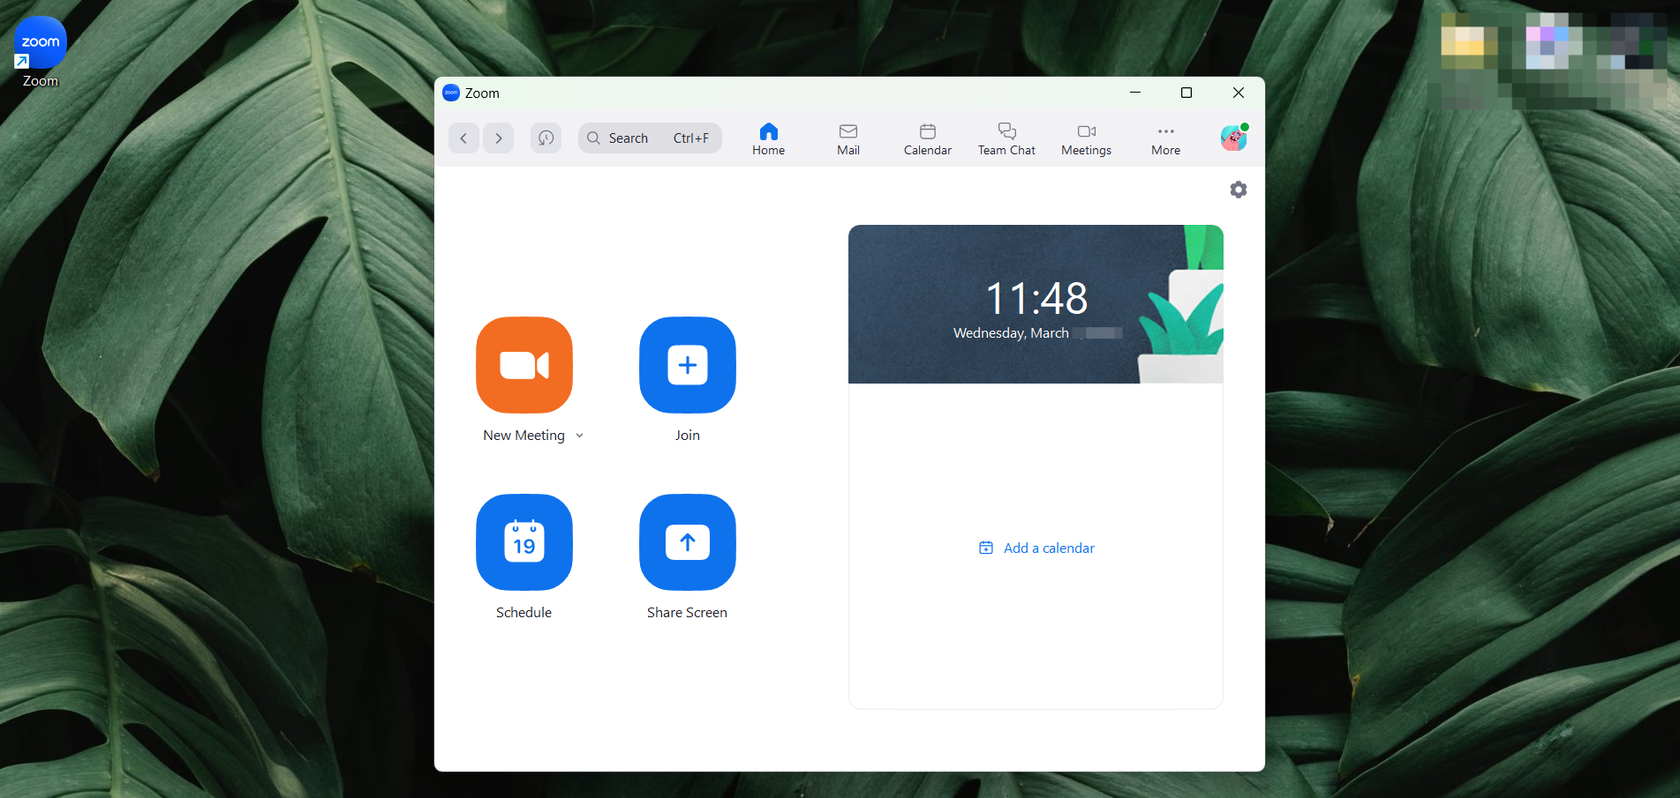Click the 'Join' label text
Viewport: 1680px width, 798px height.
click(687, 436)
